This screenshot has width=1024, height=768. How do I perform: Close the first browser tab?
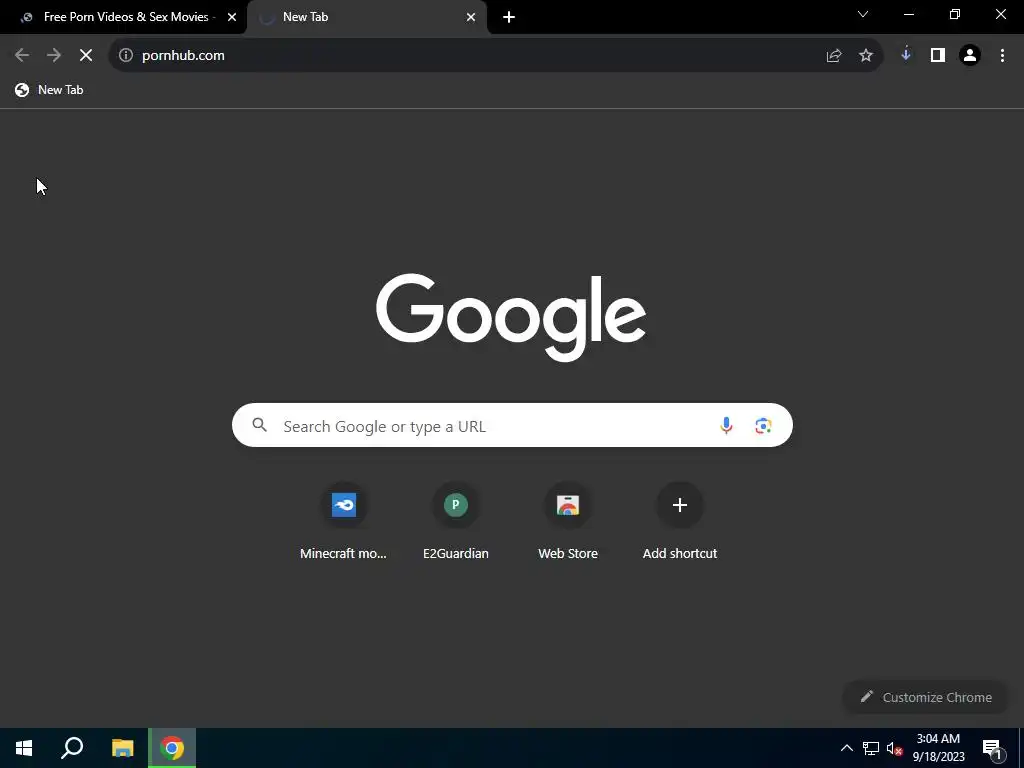232,17
